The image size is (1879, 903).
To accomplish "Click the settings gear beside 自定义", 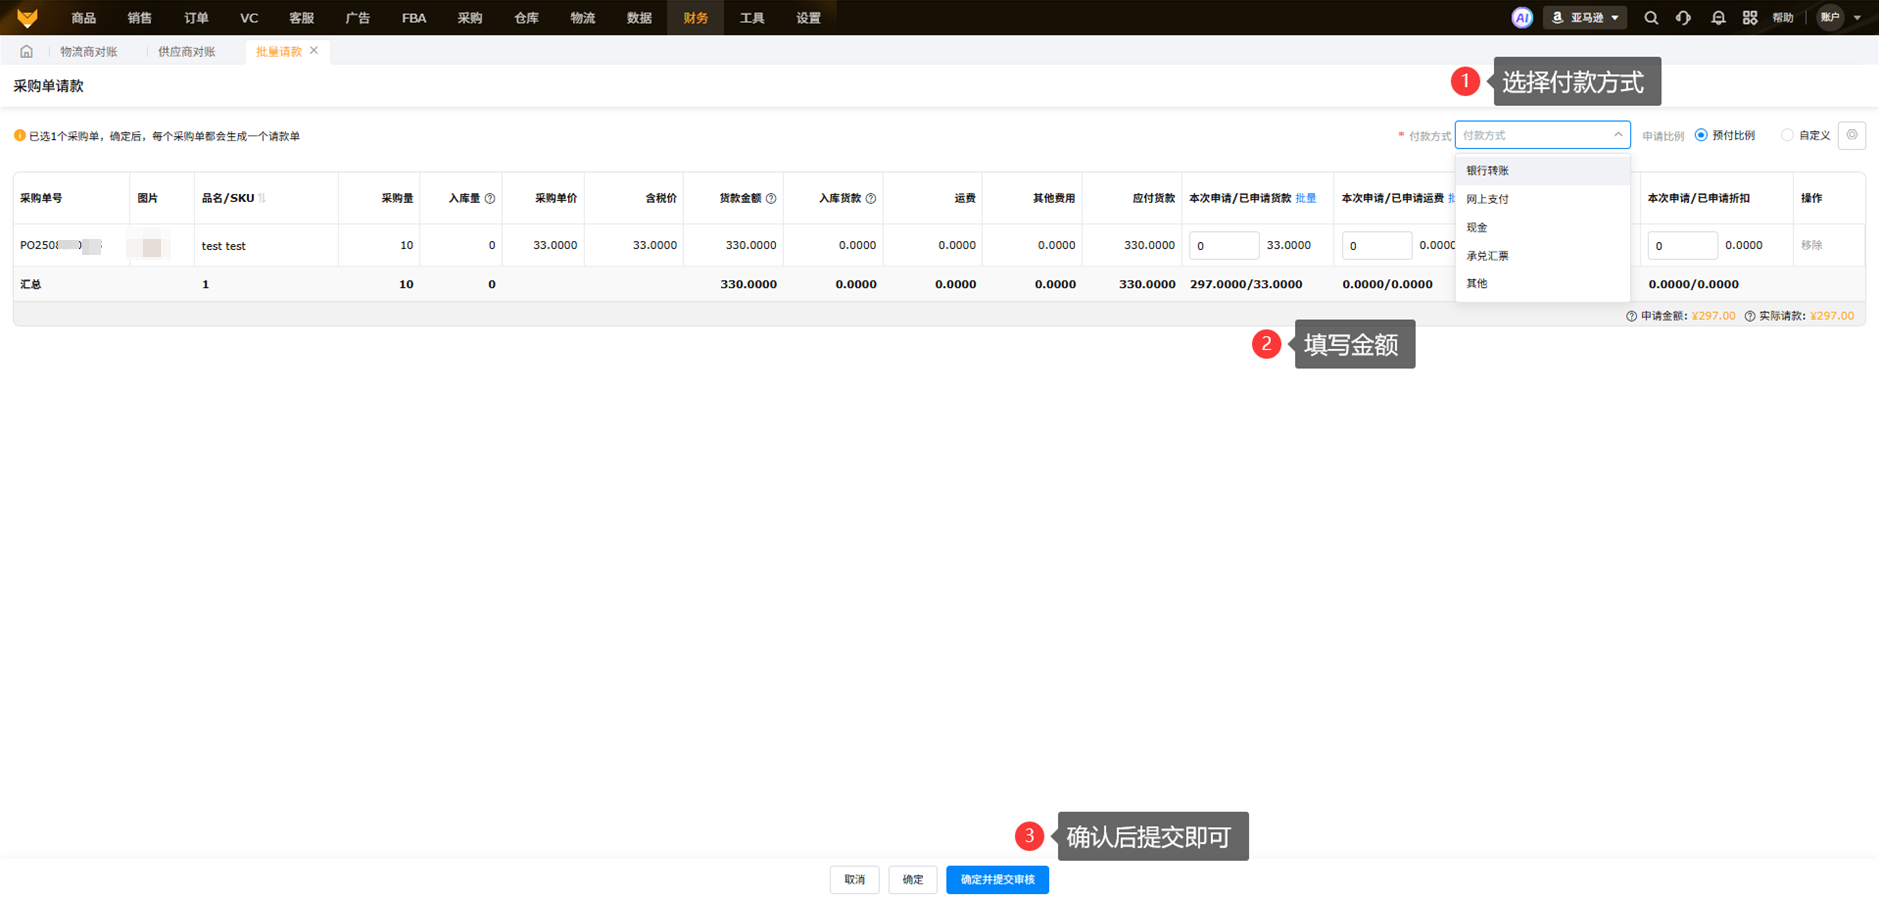I will 1852,135.
